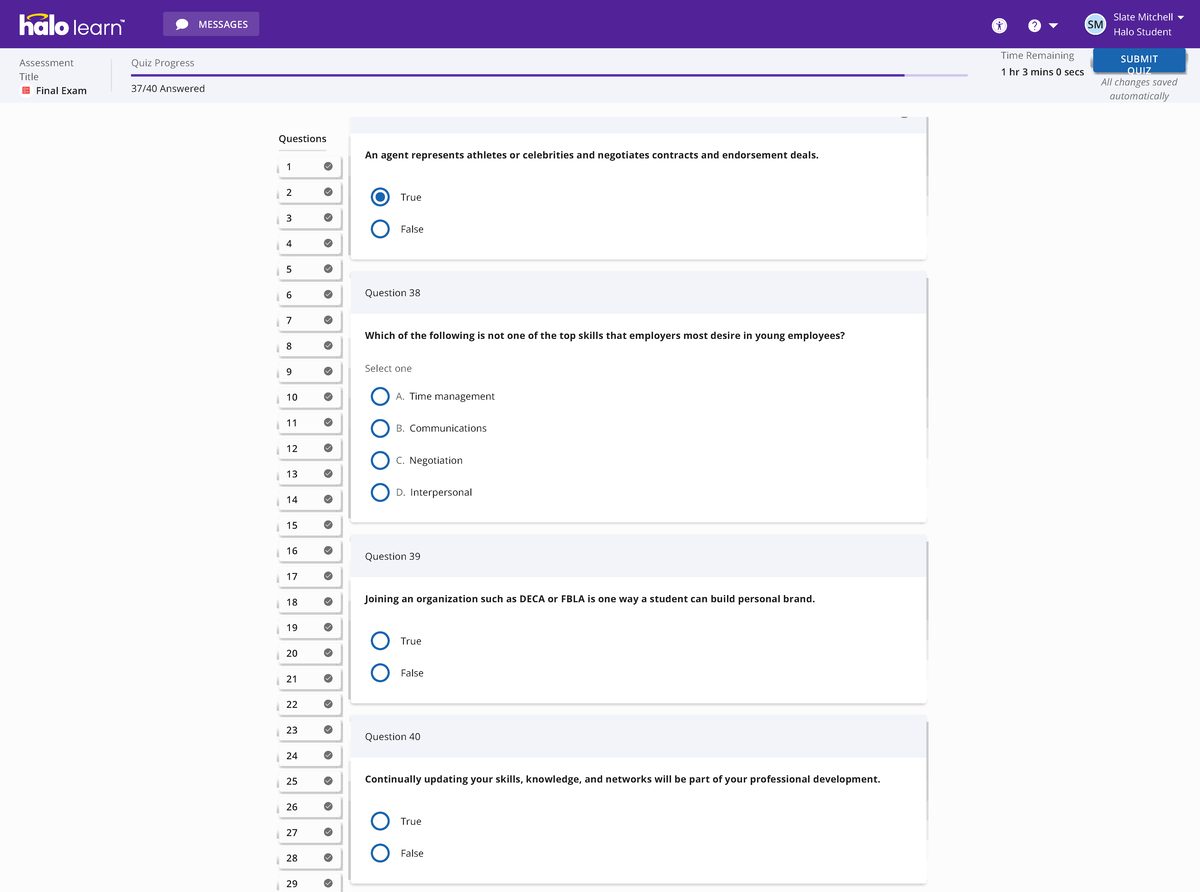Click the answered check icon for question 16
The height and width of the screenshot is (892, 1200).
pyautogui.click(x=328, y=551)
